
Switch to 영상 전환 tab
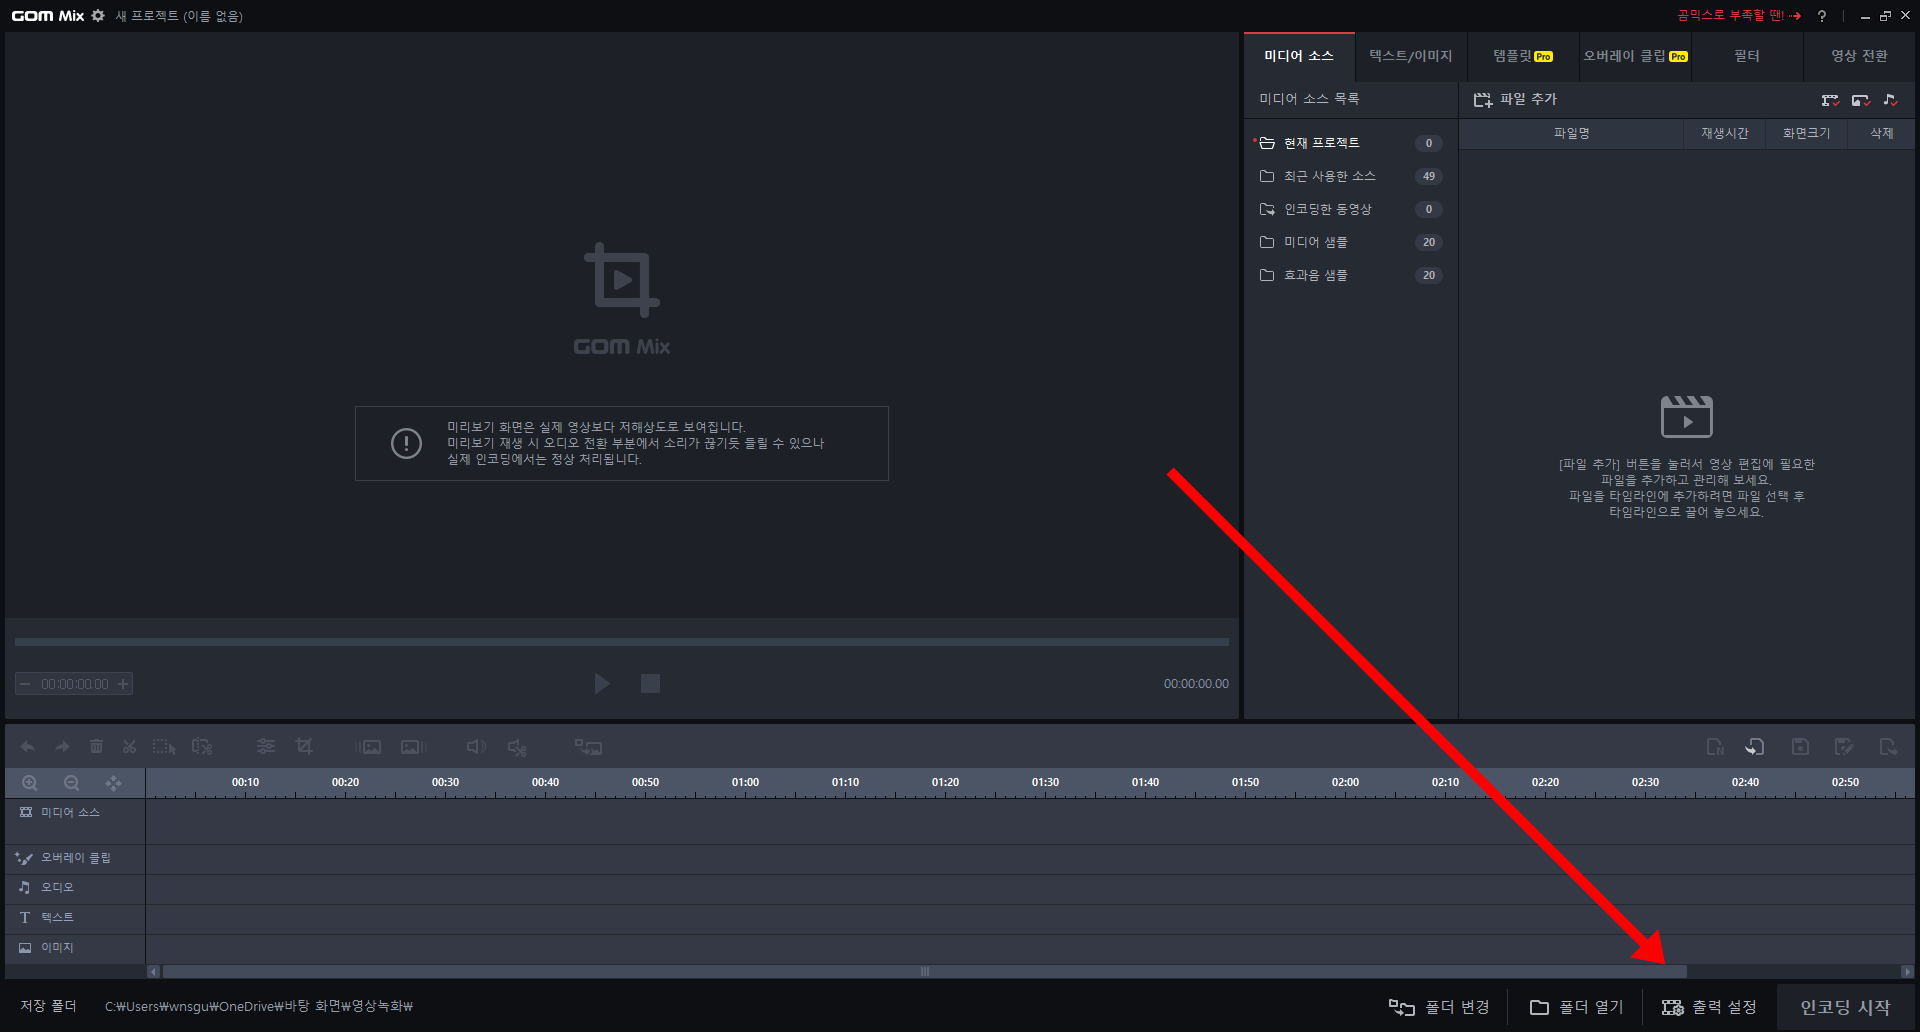[1859, 56]
